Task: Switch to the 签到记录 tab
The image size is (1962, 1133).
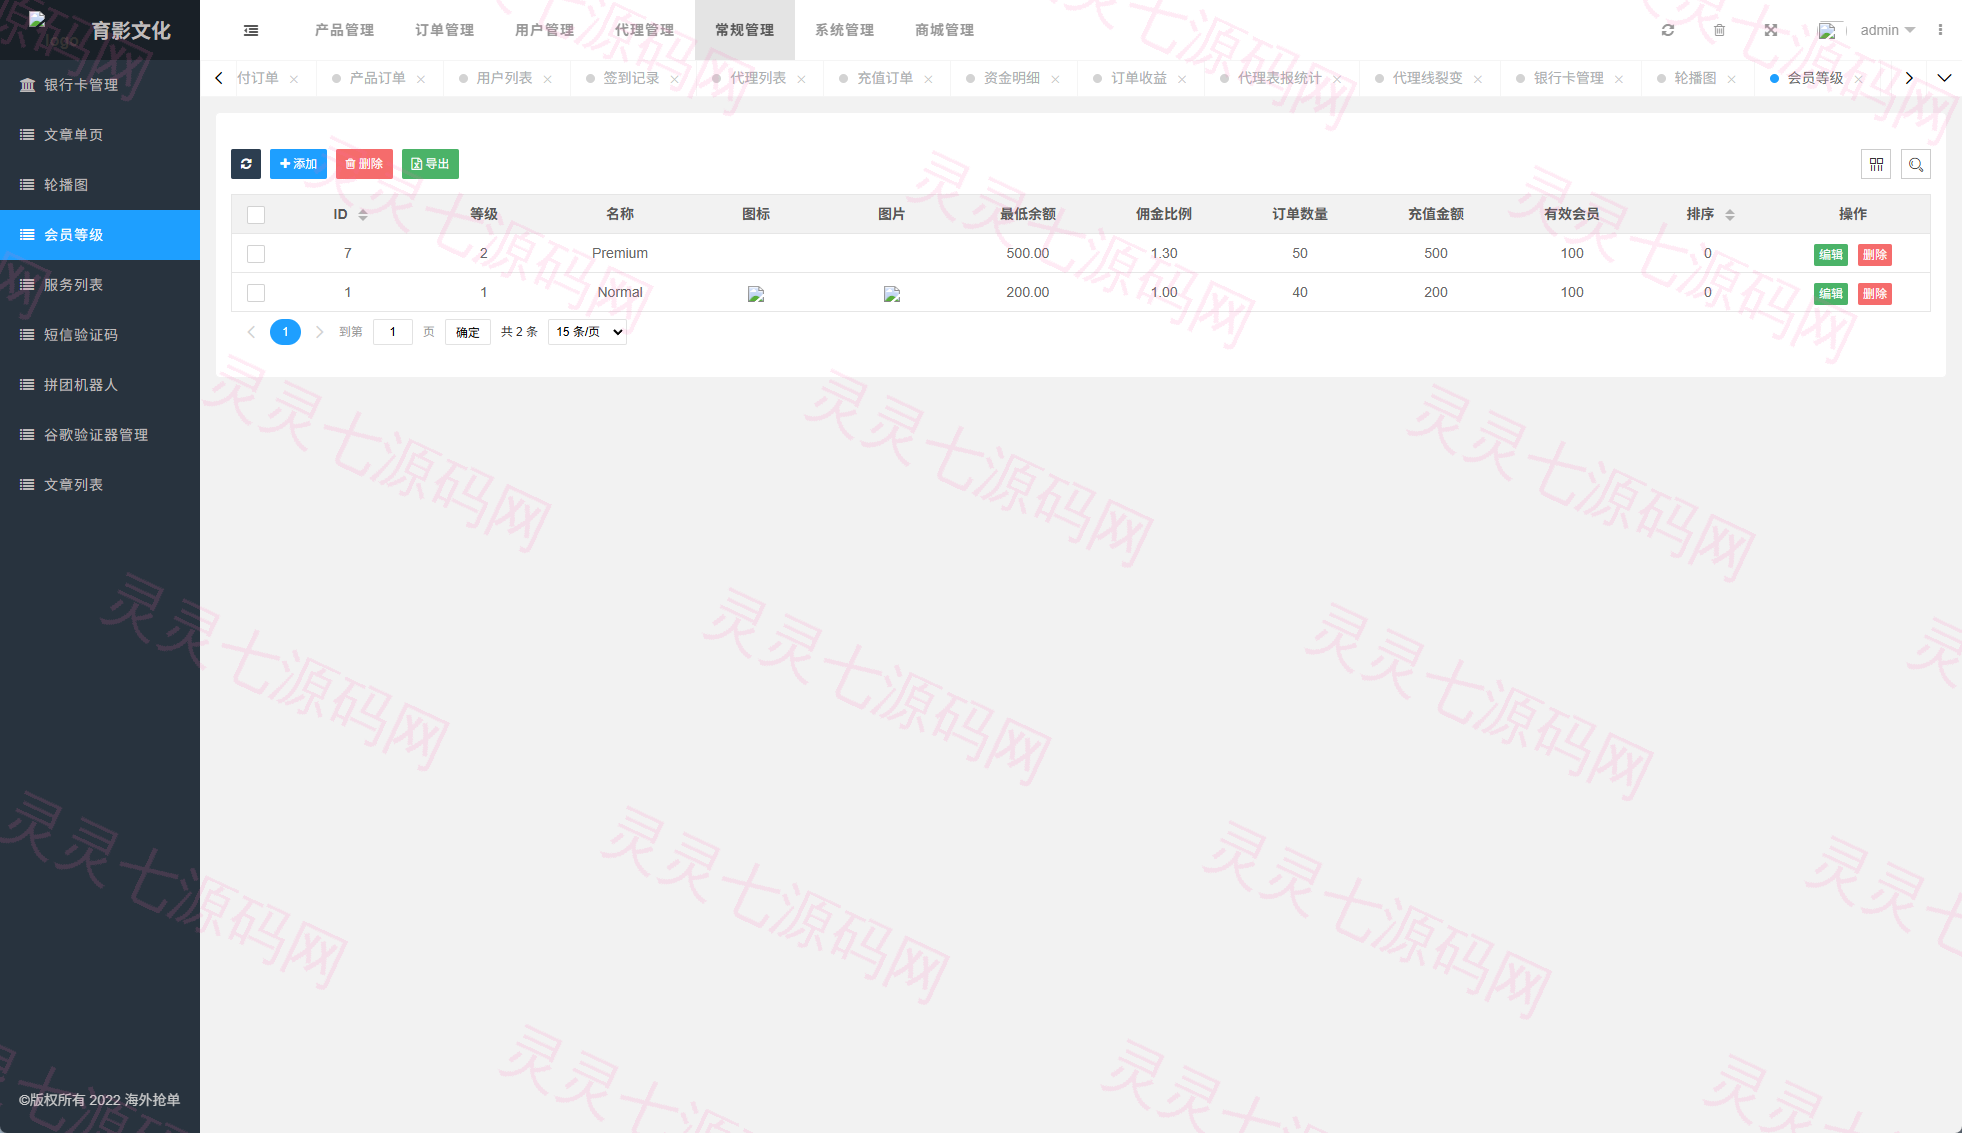Action: [631, 78]
